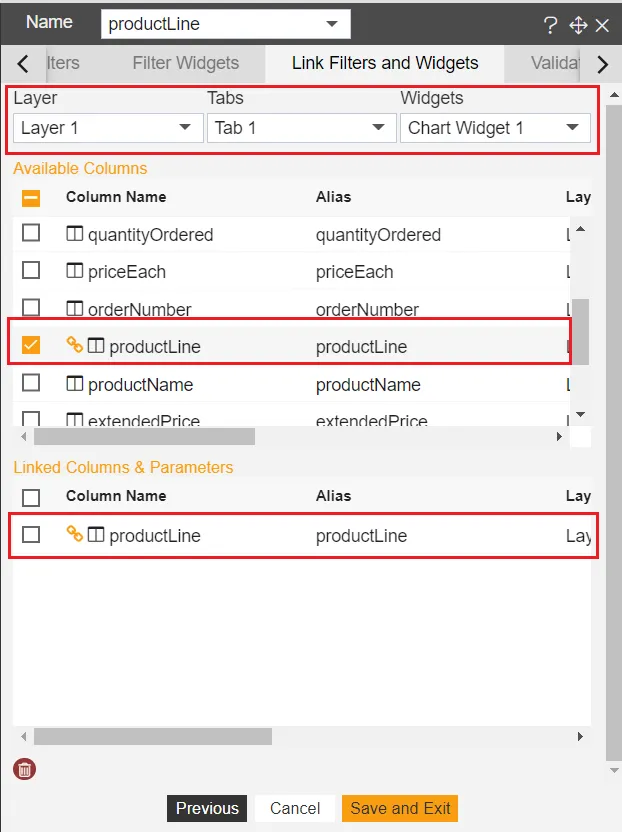Click the Save and Exit button
The height and width of the screenshot is (832, 622).
[400, 808]
